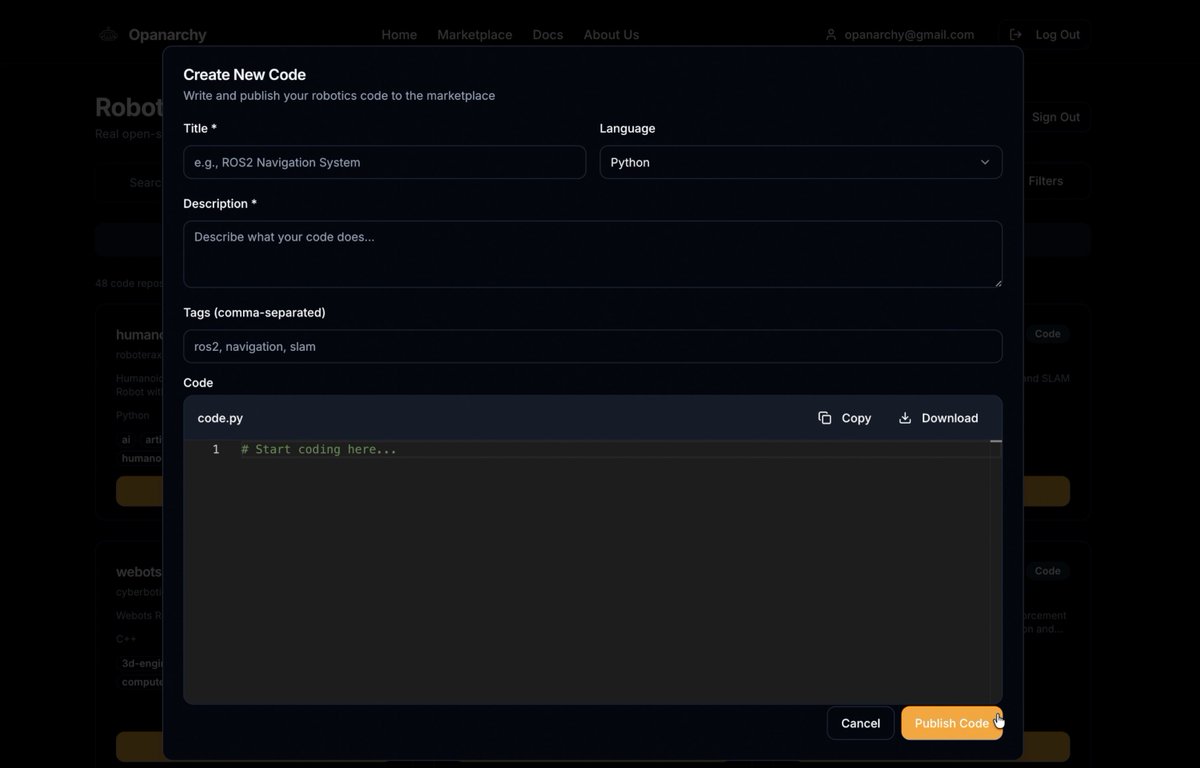
Task: Cancel the Create New Code dialog
Action: (x=860, y=722)
